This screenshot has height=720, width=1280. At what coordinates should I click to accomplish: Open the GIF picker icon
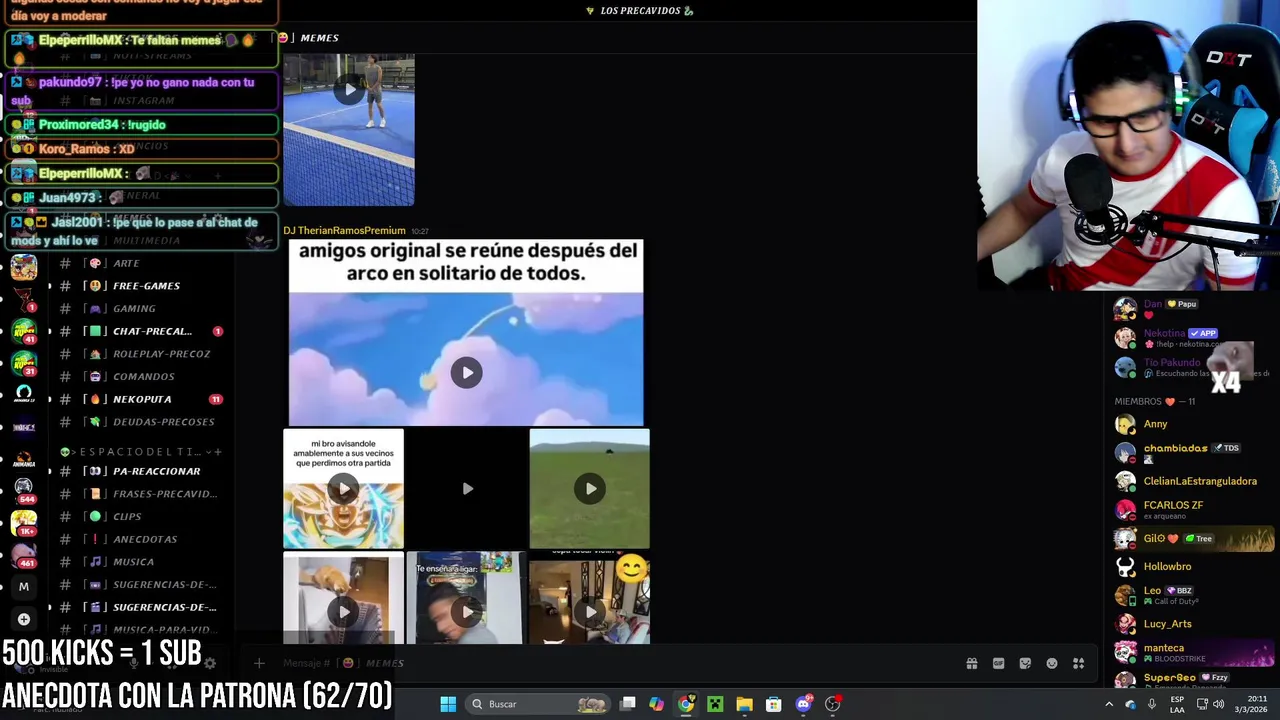pyautogui.click(x=998, y=663)
